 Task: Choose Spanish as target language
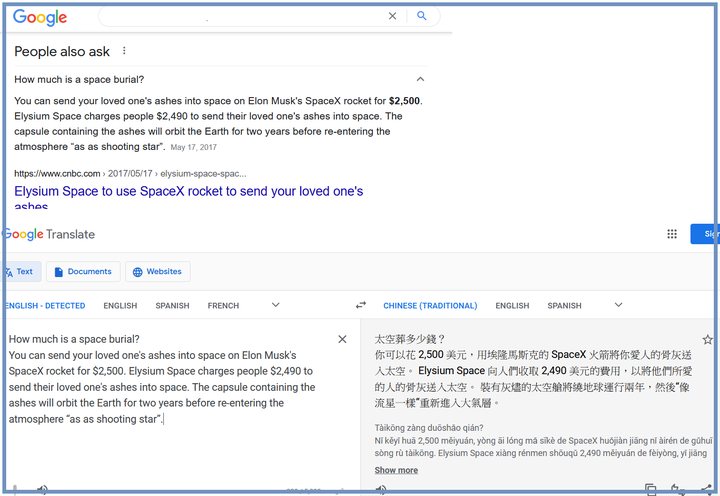click(x=564, y=305)
